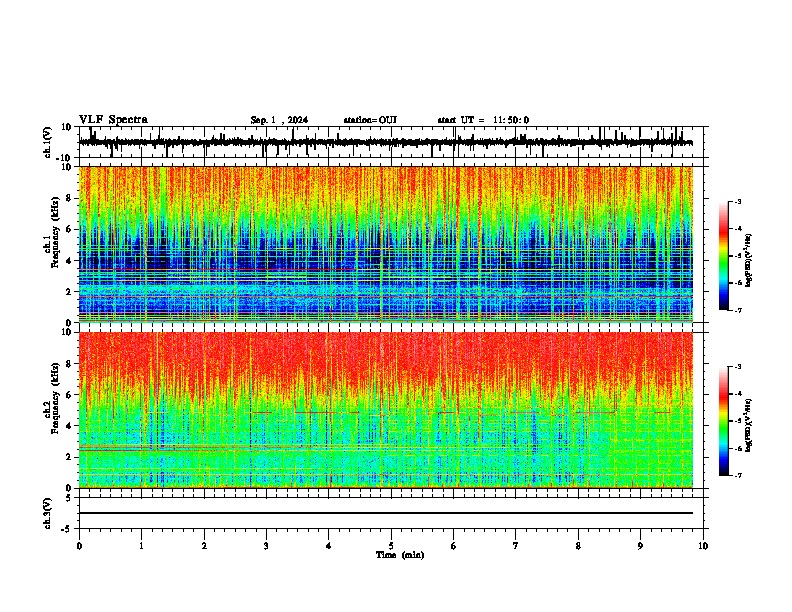
Task: Select the "Sep. 1 , 2024" date text
Action: click(279, 120)
